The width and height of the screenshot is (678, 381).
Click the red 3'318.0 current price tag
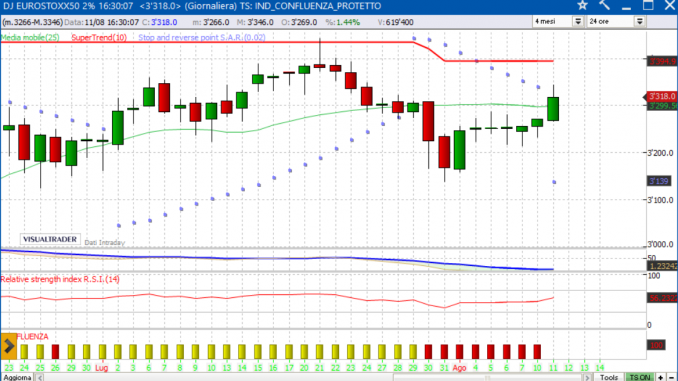point(661,96)
